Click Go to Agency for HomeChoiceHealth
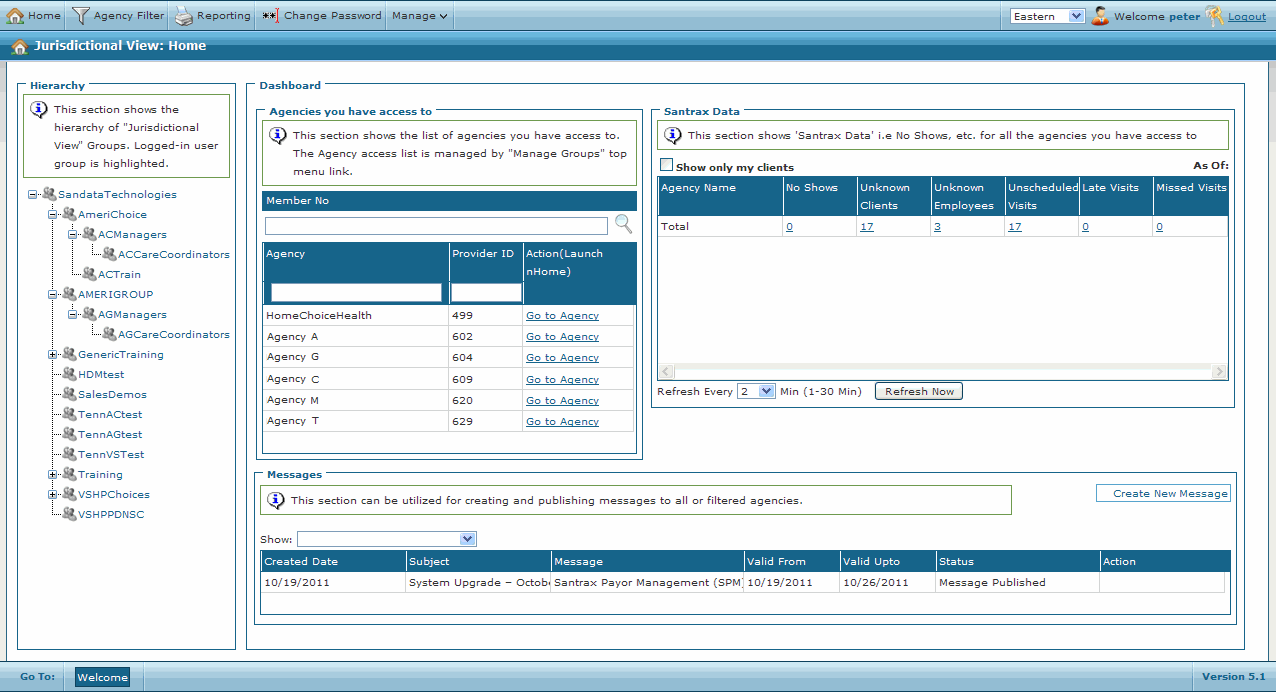The width and height of the screenshot is (1276, 692). point(562,316)
